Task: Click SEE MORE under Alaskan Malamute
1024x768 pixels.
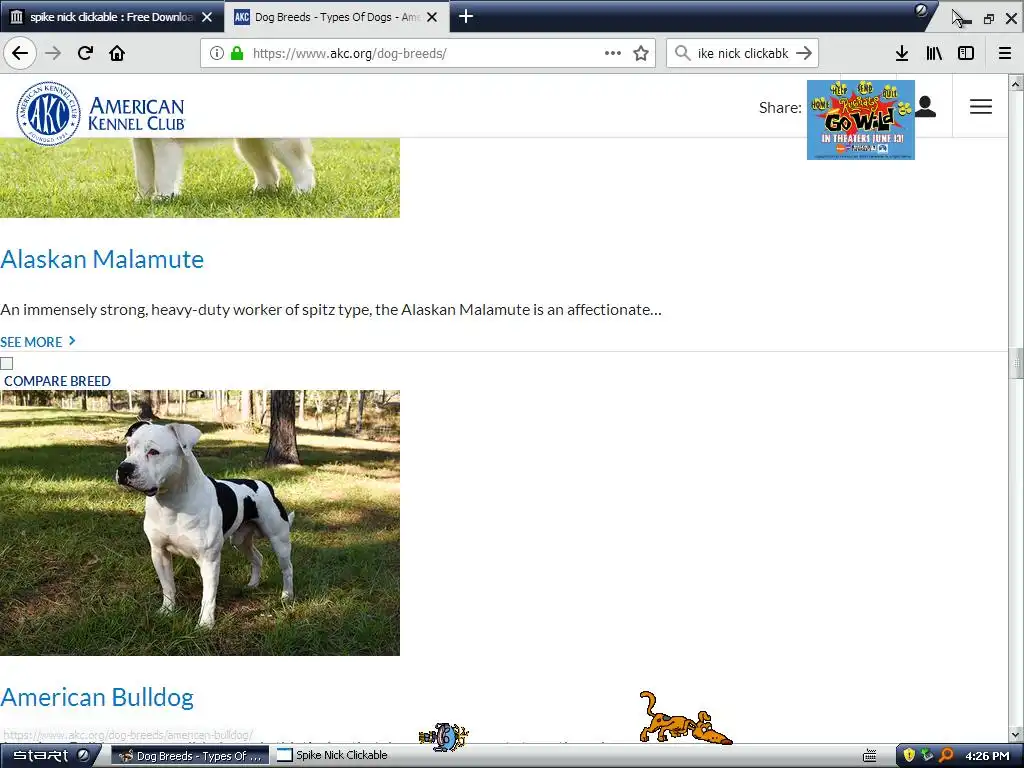Action: coord(38,342)
